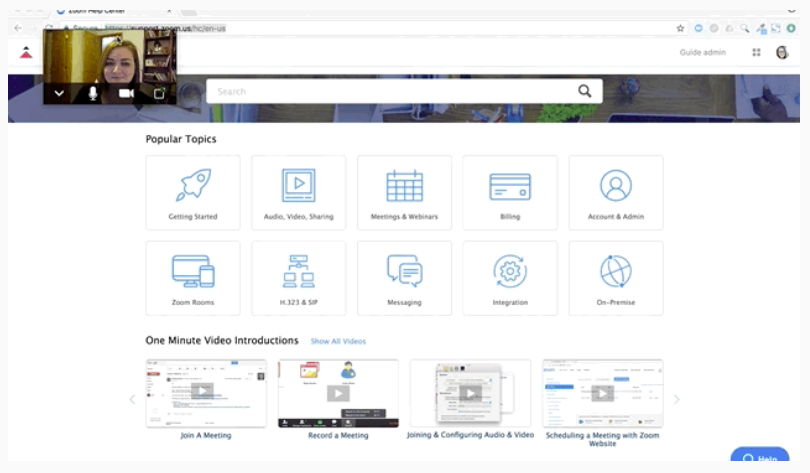Image resolution: width=810 pixels, height=473 pixels.
Task: Show previous videos with left carousel arrow
Action: [x=132, y=399]
